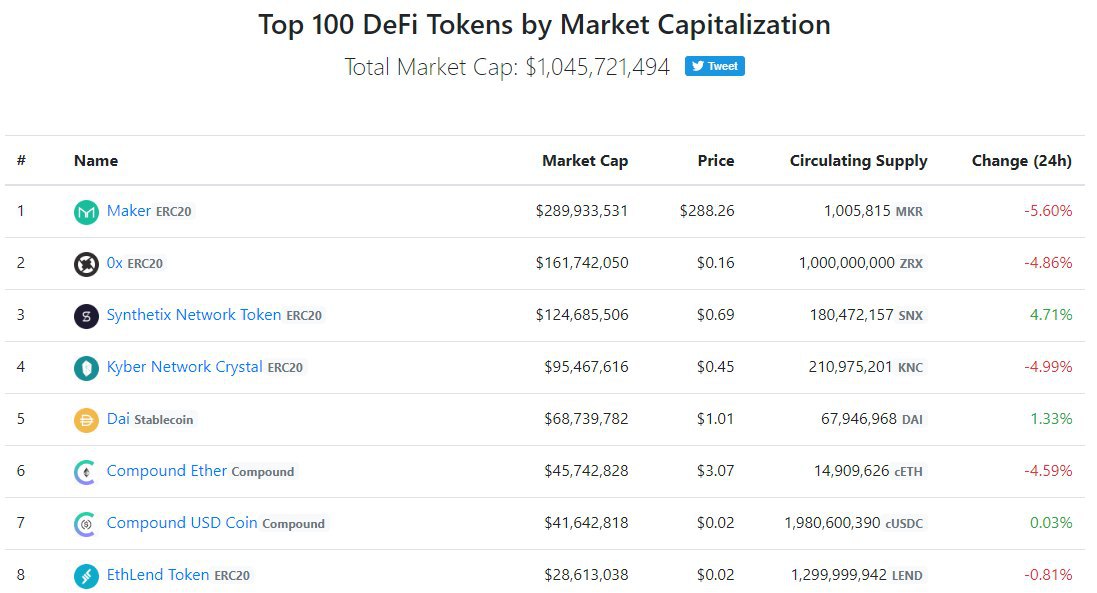1097x593 pixels.
Task: Sort by Change (24h) column header
Action: click(x=1021, y=161)
